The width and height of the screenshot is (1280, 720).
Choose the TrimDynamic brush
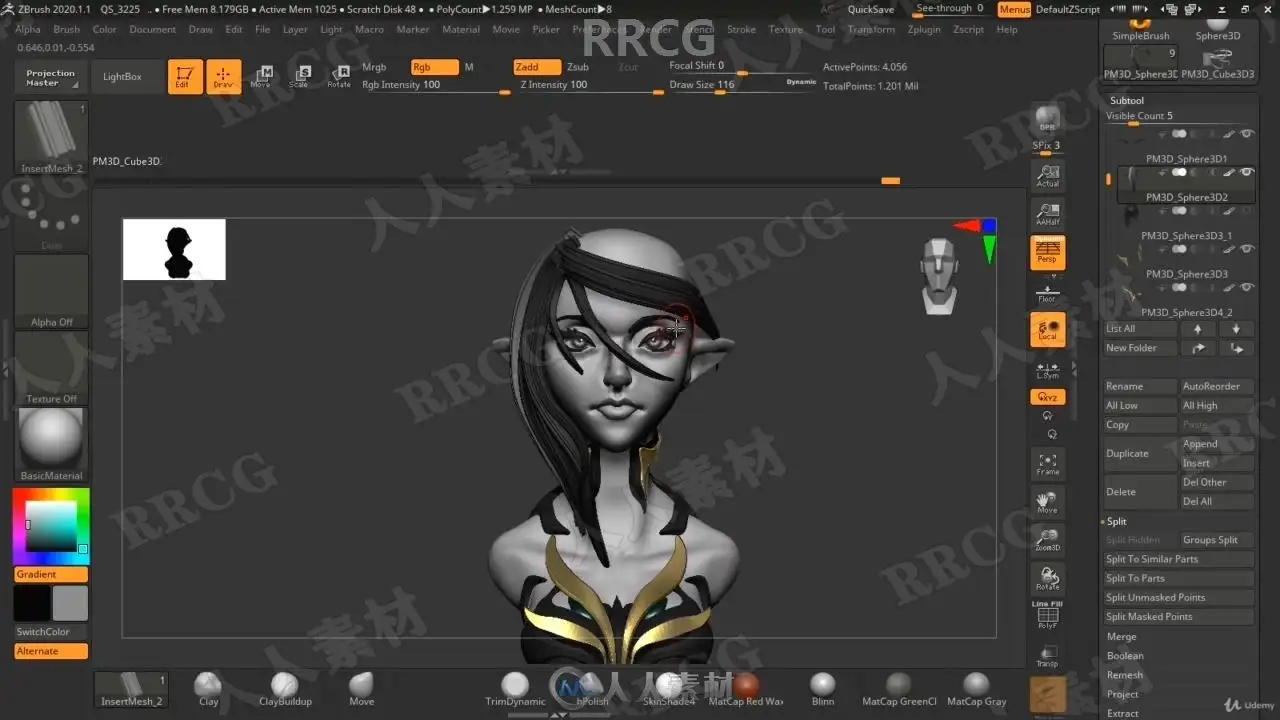[515, 689]
